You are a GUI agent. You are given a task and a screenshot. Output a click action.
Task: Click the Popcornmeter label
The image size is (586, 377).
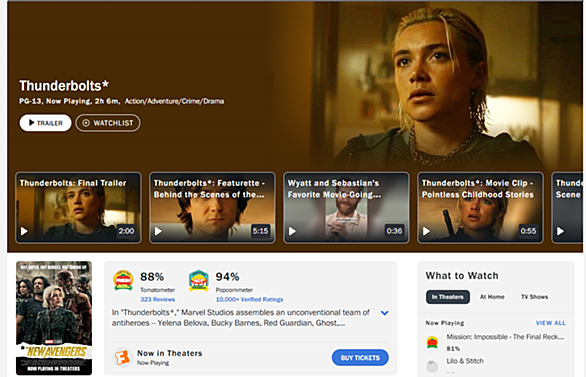coord(234,290)
